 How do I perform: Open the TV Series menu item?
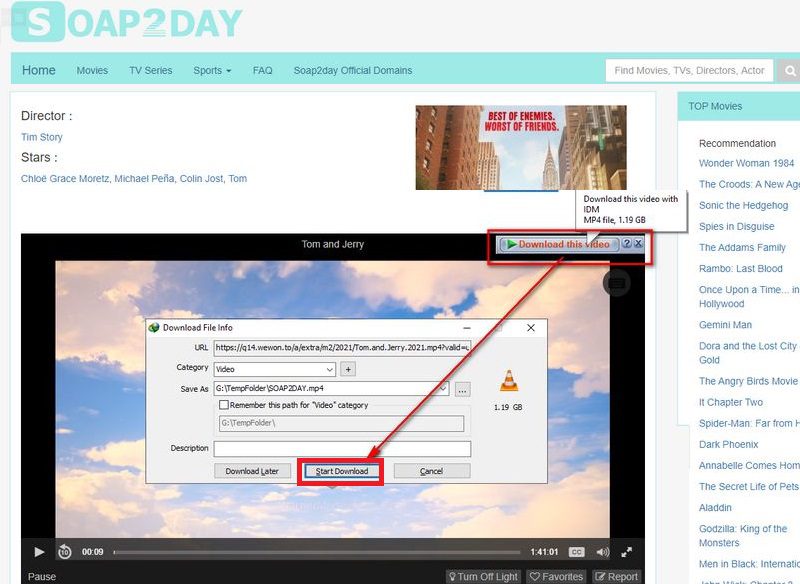click(151, 70)
